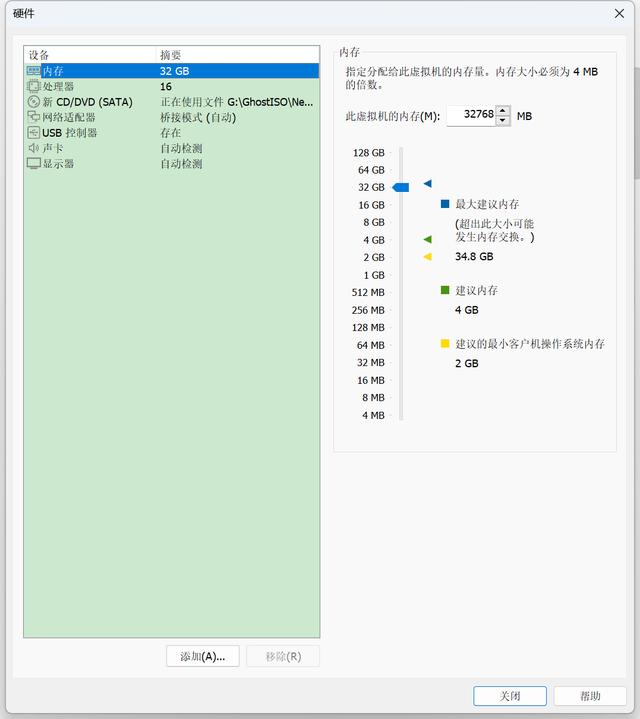Click the 添加(A)... button
Screen dimensions: 640x719
tap(203, 656)
